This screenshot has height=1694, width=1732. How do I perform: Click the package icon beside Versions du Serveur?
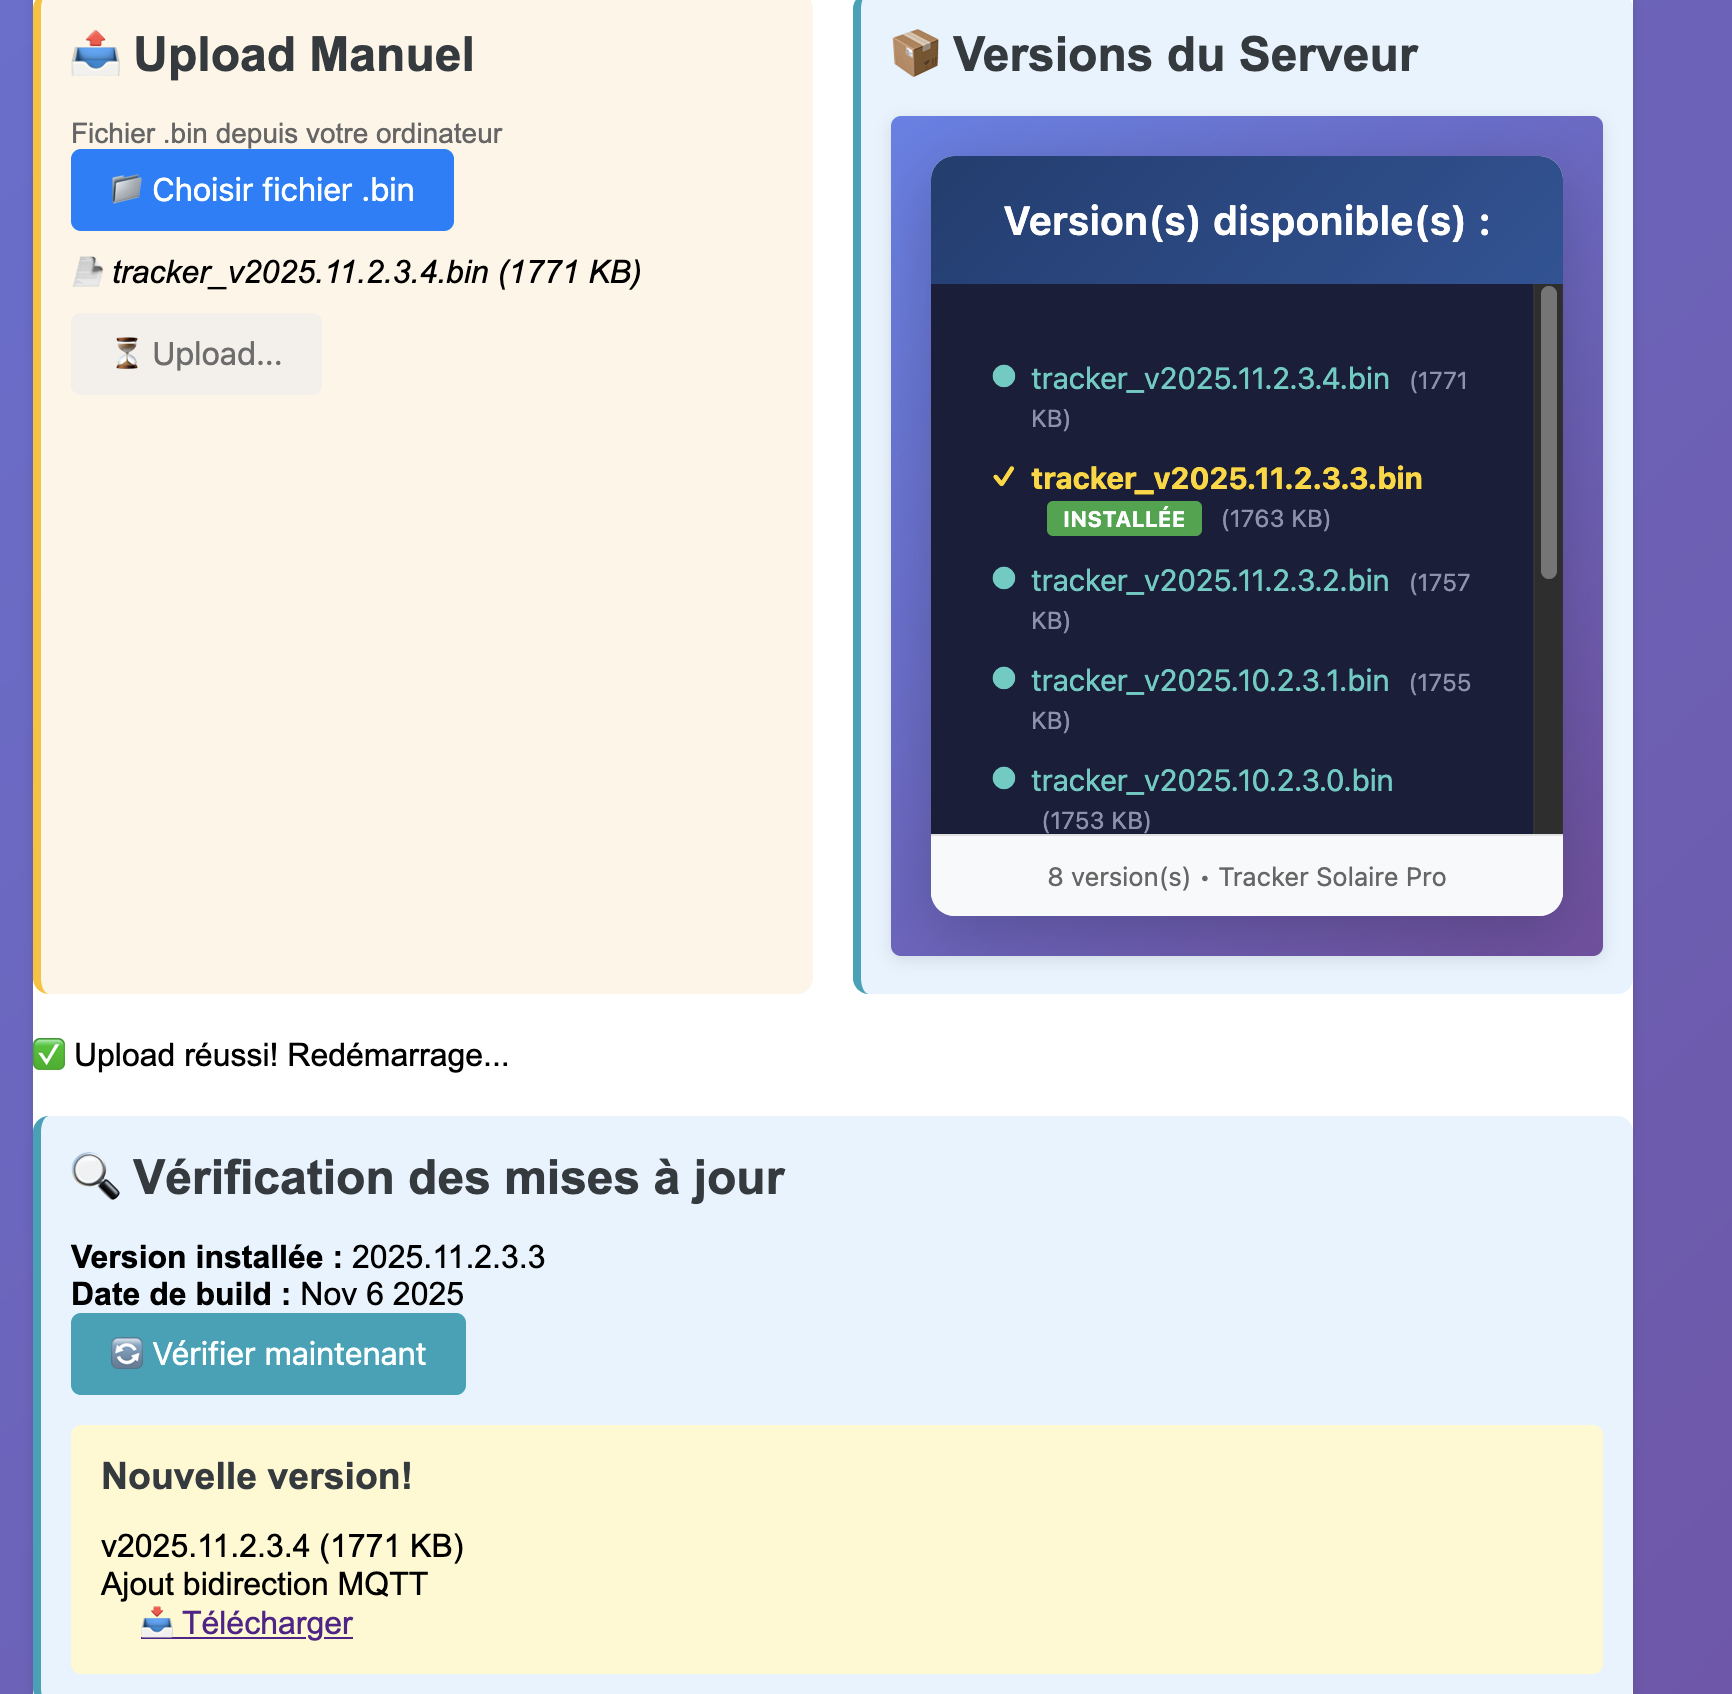click(915, 54)
